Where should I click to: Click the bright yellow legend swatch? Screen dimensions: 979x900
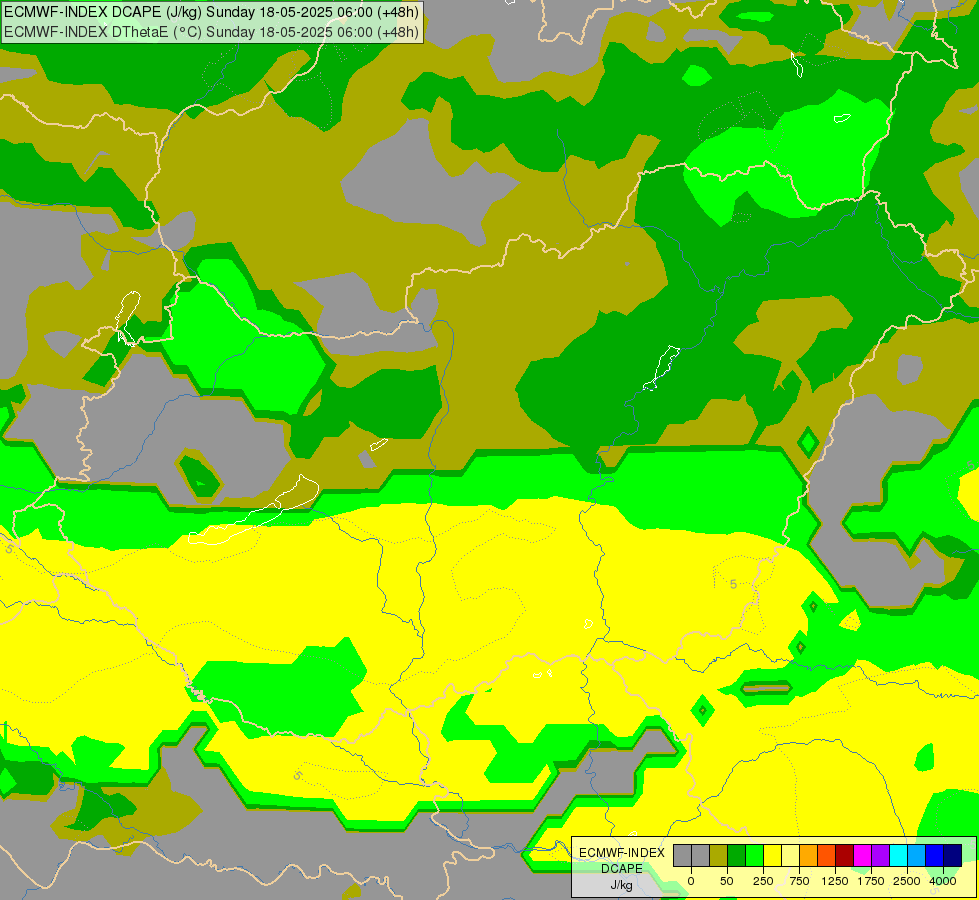772,855
